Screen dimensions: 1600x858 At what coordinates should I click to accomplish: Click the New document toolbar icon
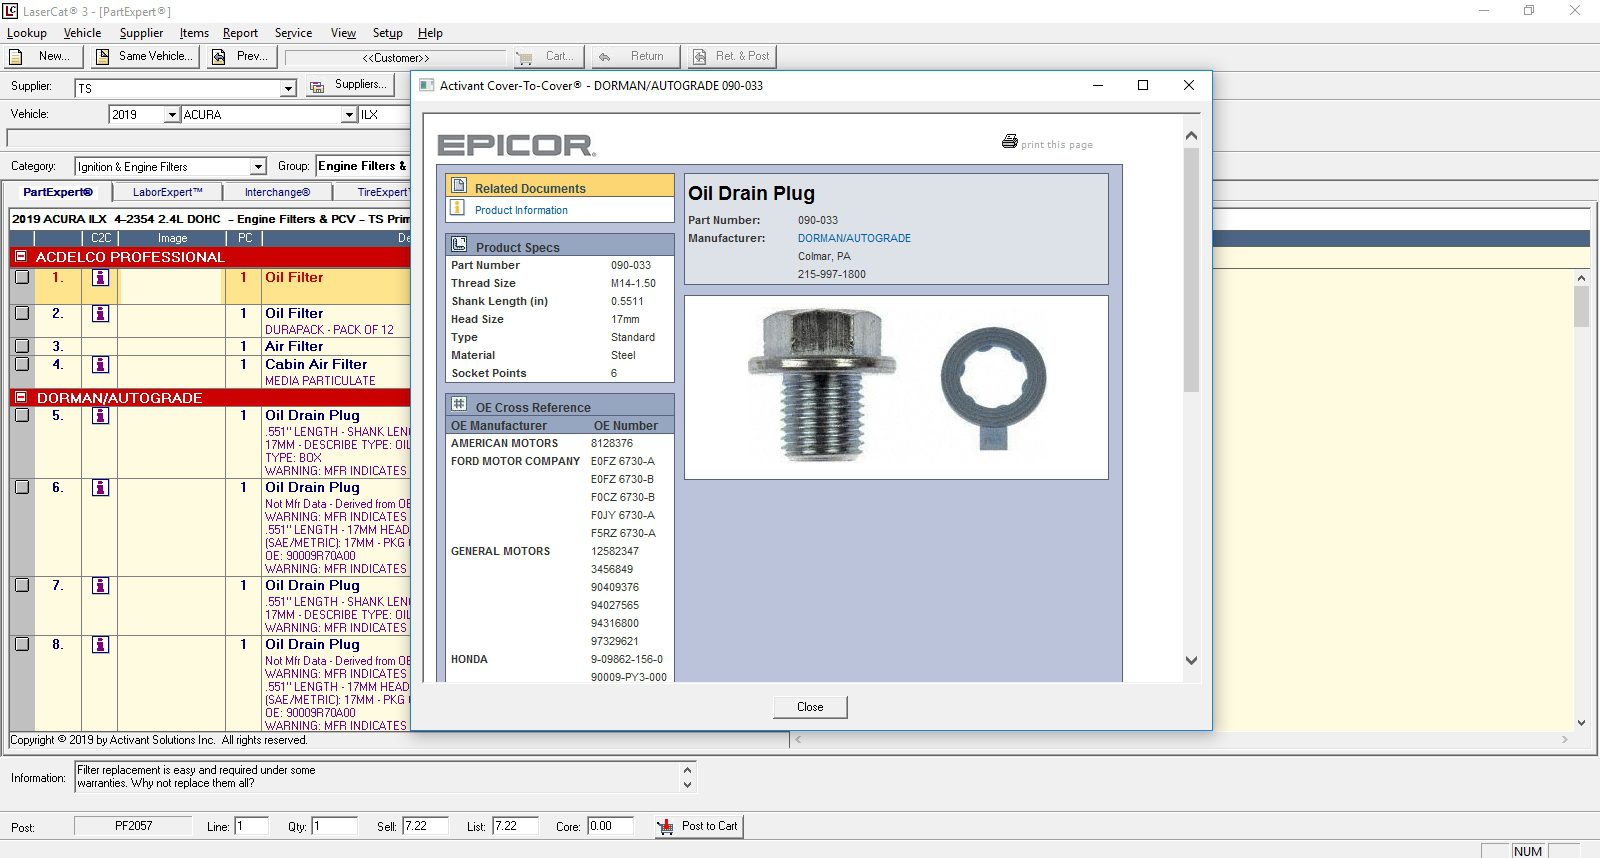[16, 57]
